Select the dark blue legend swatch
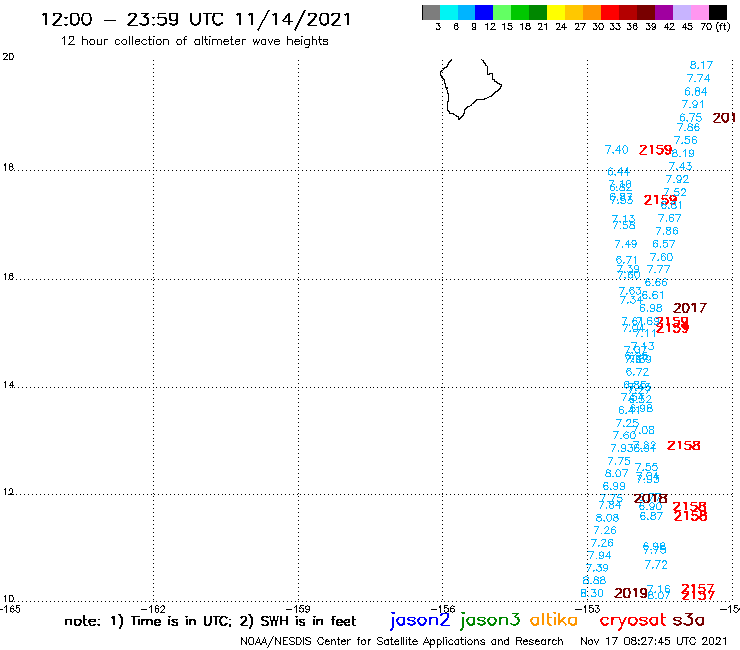The height and width of the screenshot is (650, 740). coord(484,12)
